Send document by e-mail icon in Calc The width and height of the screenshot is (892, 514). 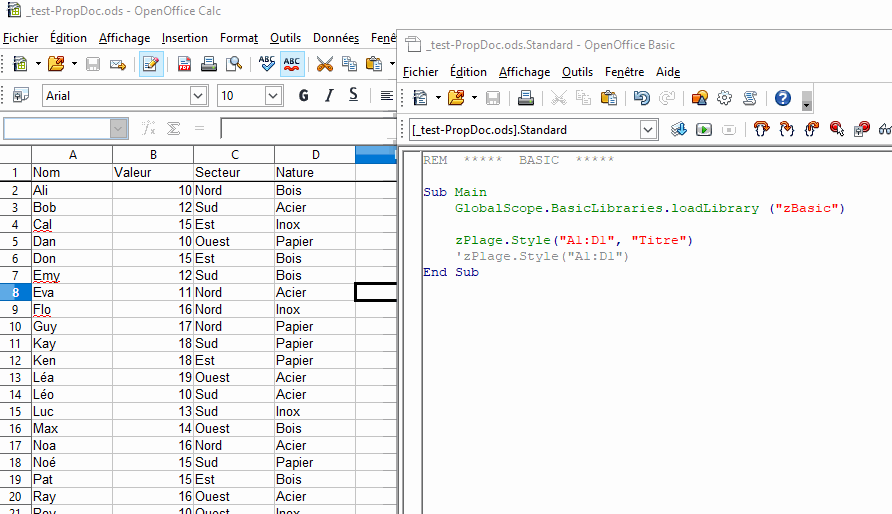[118, 64]
